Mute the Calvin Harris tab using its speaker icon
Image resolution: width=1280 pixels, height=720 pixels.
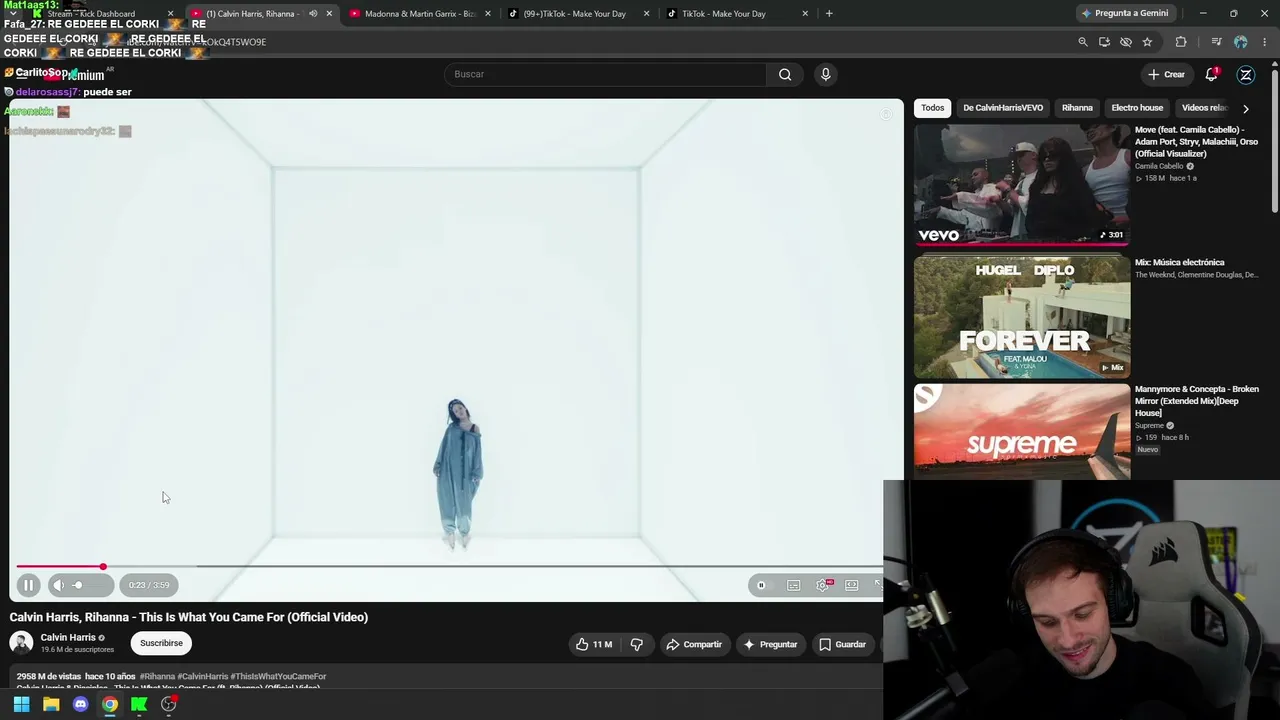313,14
